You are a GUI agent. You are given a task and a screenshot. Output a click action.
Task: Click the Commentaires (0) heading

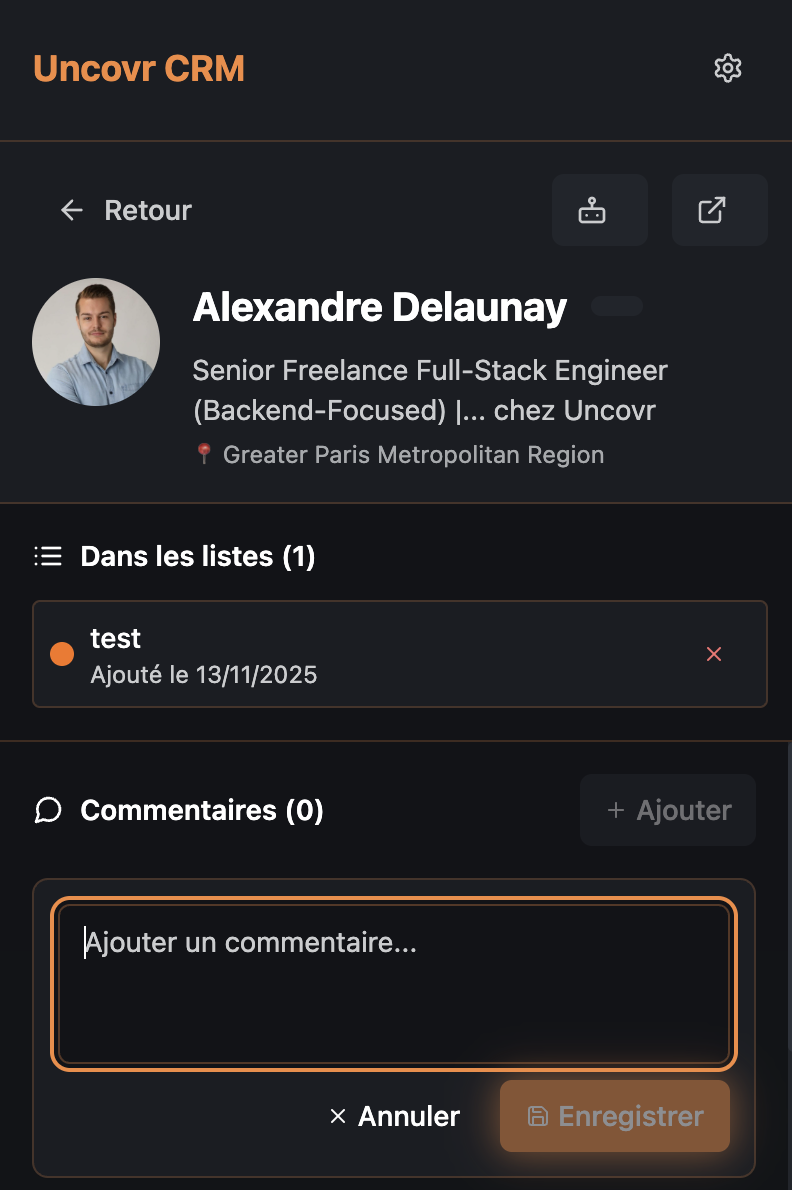pos(202,810)
